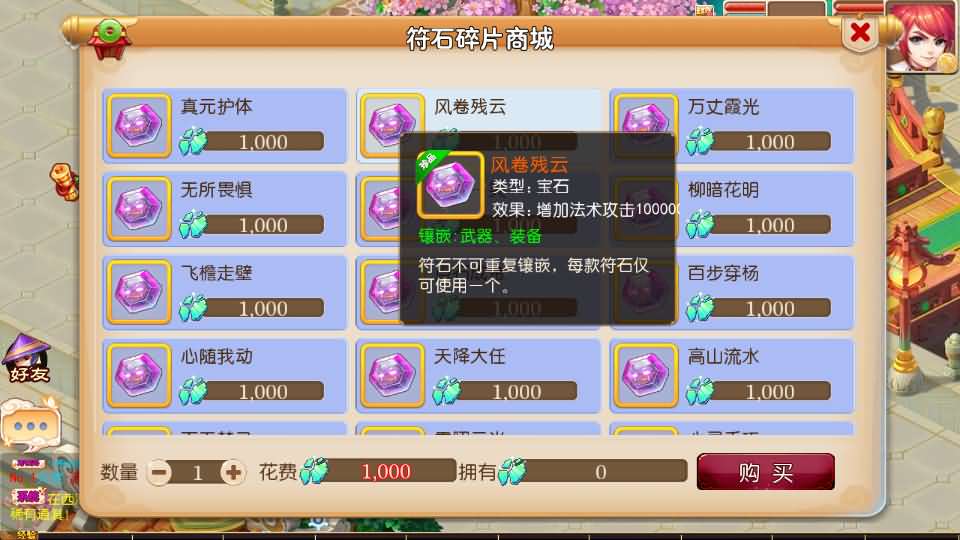Select the 无所畏惧 gem icon
Viewport: 960px width, 540px height.
click(x=139, y=208)
